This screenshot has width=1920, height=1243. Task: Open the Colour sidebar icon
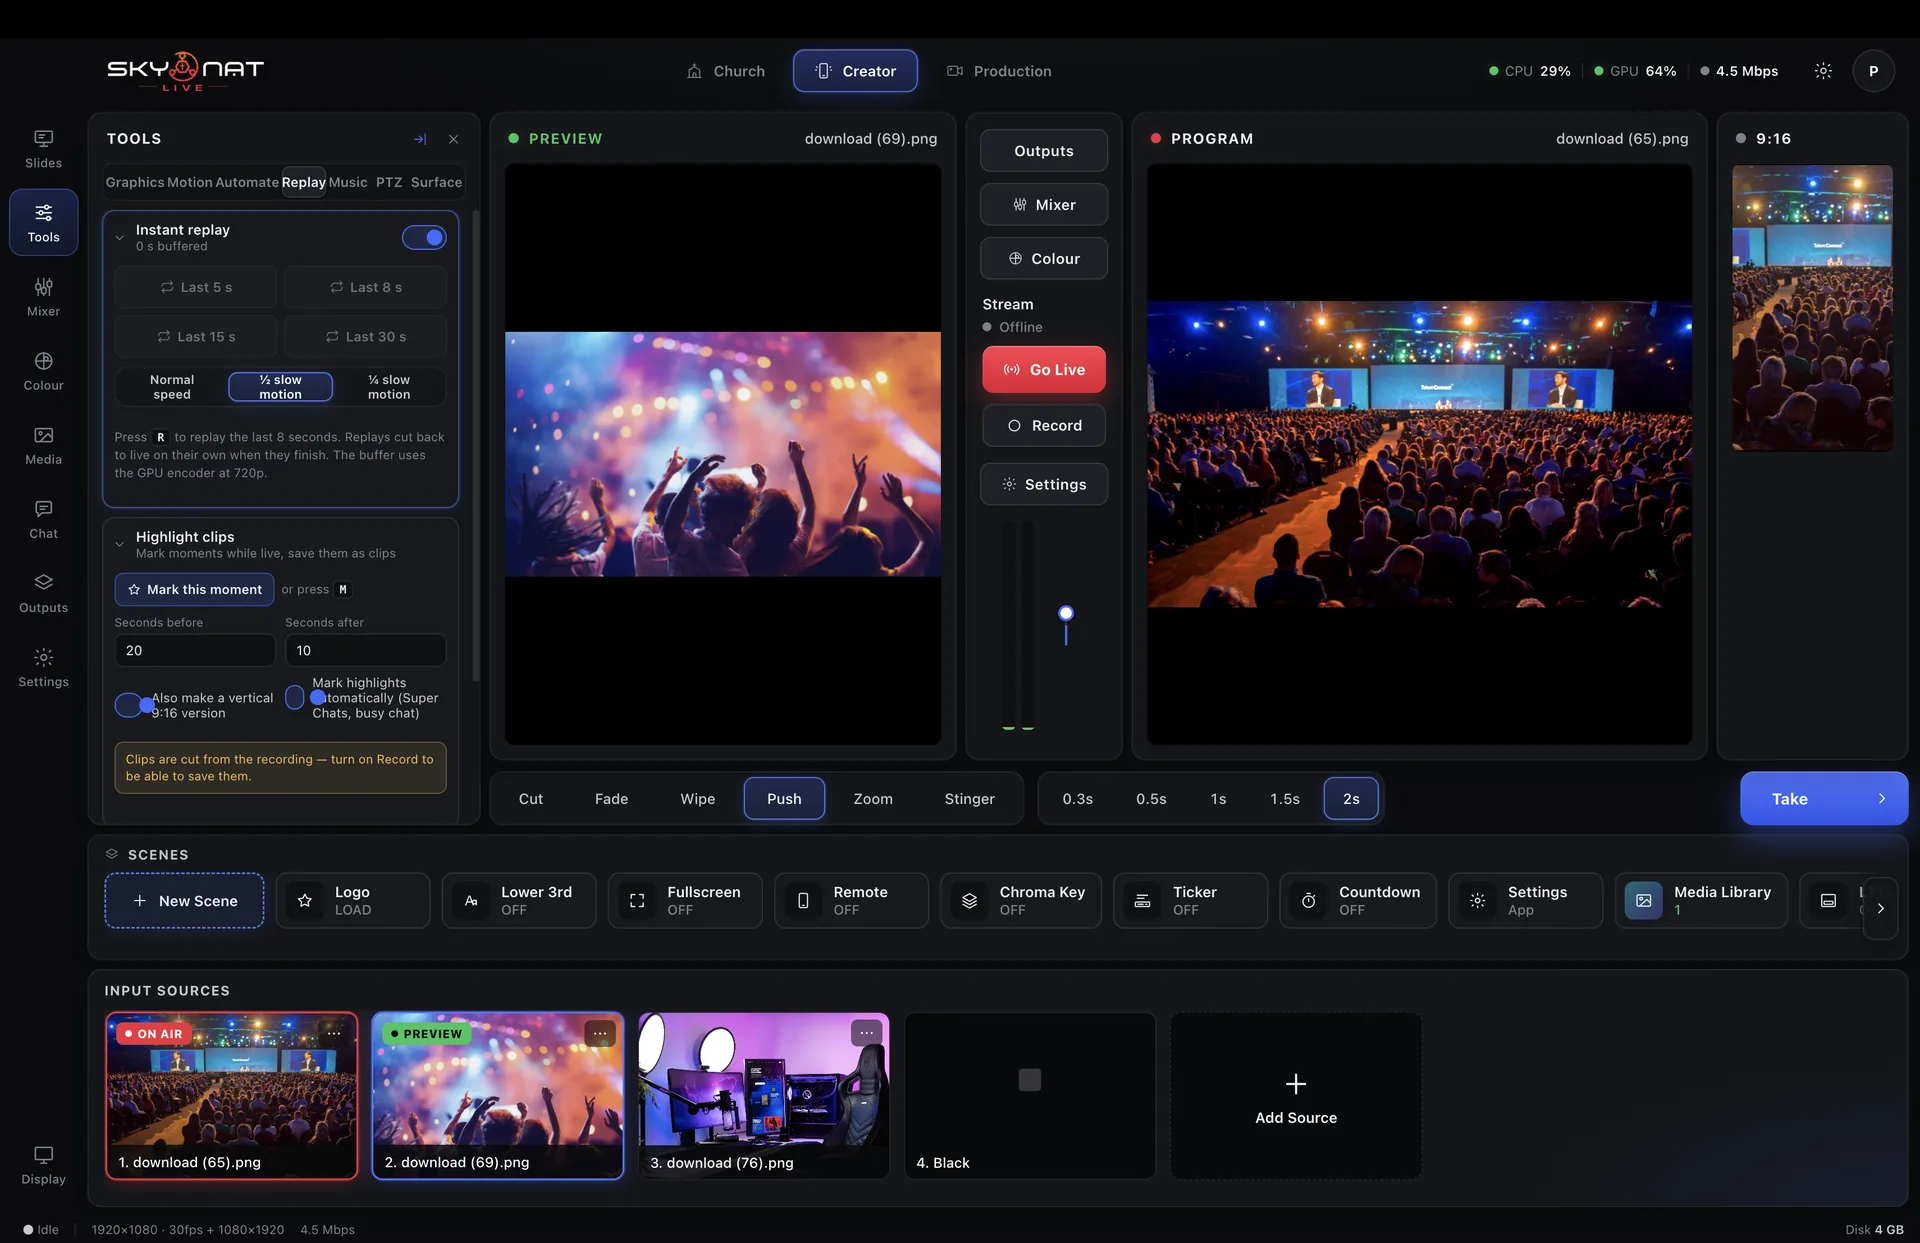pyautogui.click(x=43, y=371)
